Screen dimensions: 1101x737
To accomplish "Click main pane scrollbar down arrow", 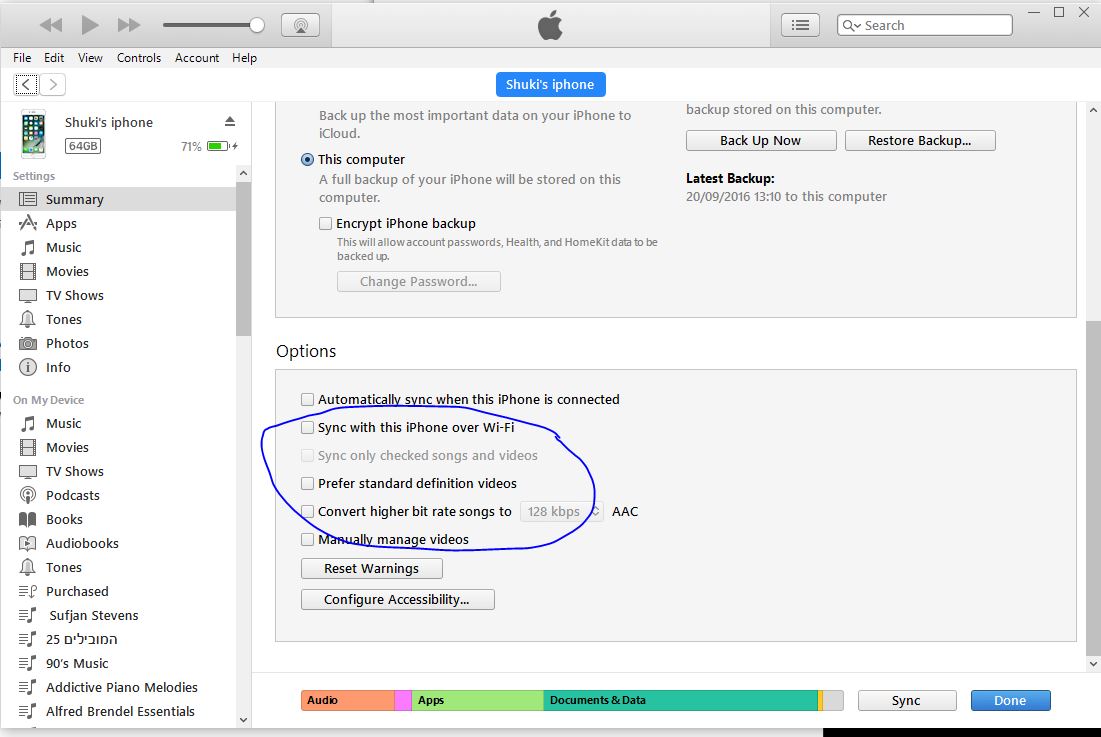I will coord(1093,663).
